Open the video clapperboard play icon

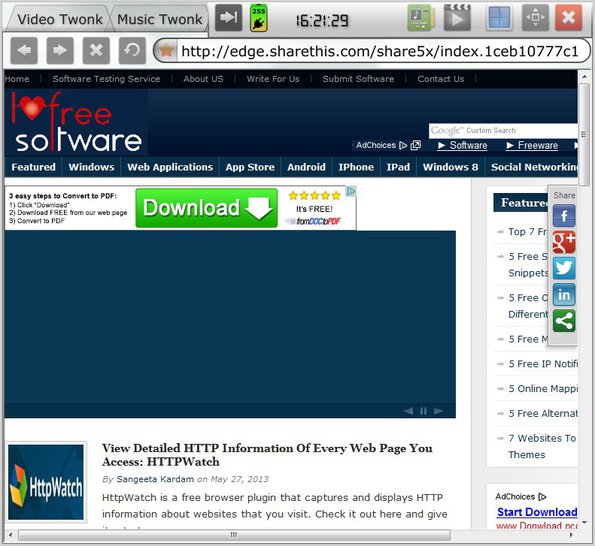457,18
